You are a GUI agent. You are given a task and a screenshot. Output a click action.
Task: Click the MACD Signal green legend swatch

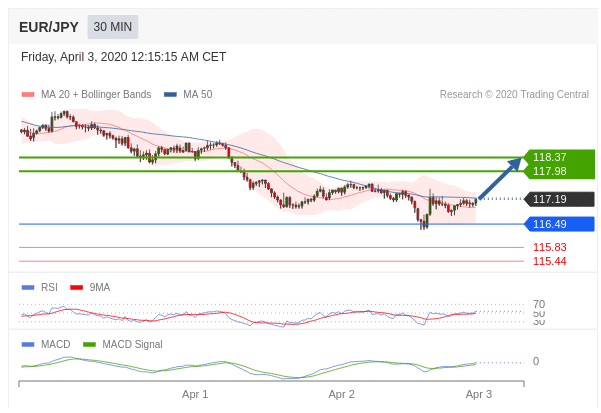click(x=89, y=344)
